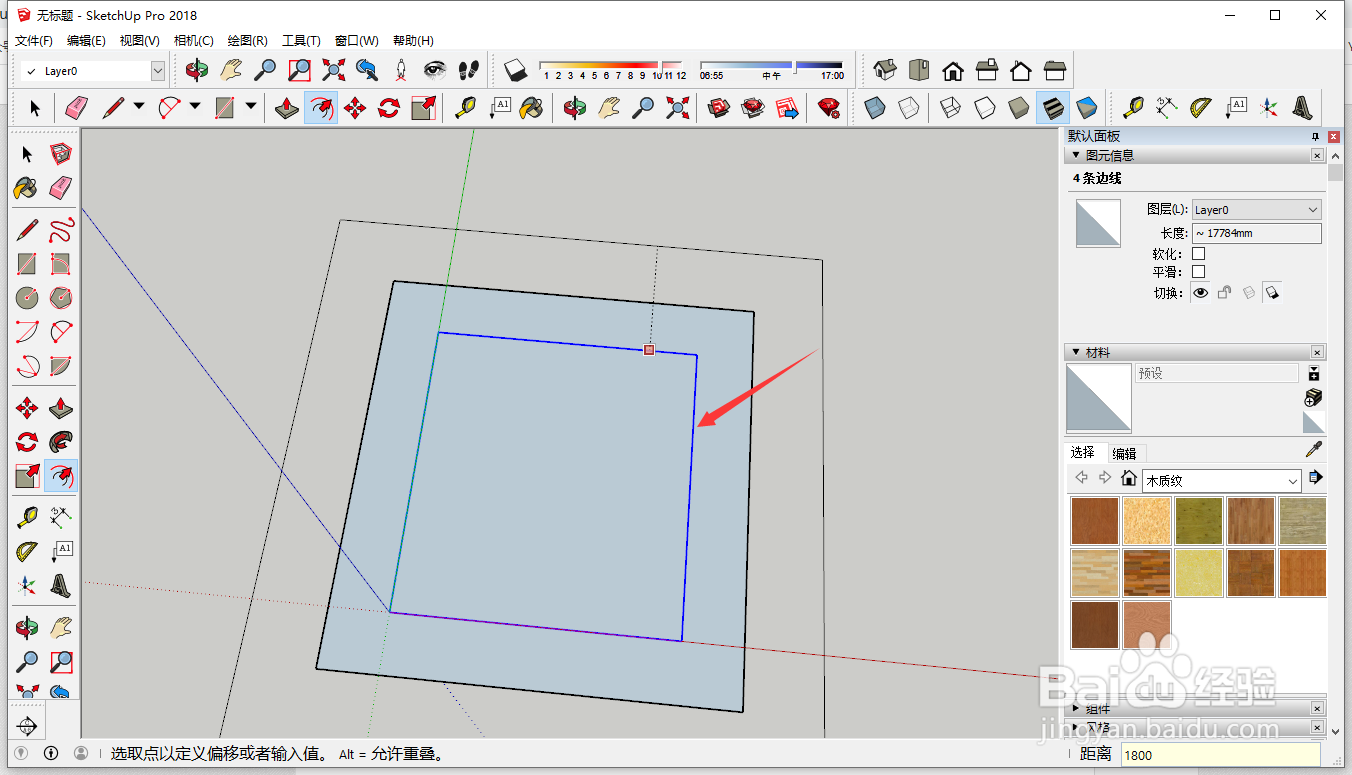Apply Shaded With Textures style
The height and width of the screenshot is (775, 1352).
[1053, 108]
